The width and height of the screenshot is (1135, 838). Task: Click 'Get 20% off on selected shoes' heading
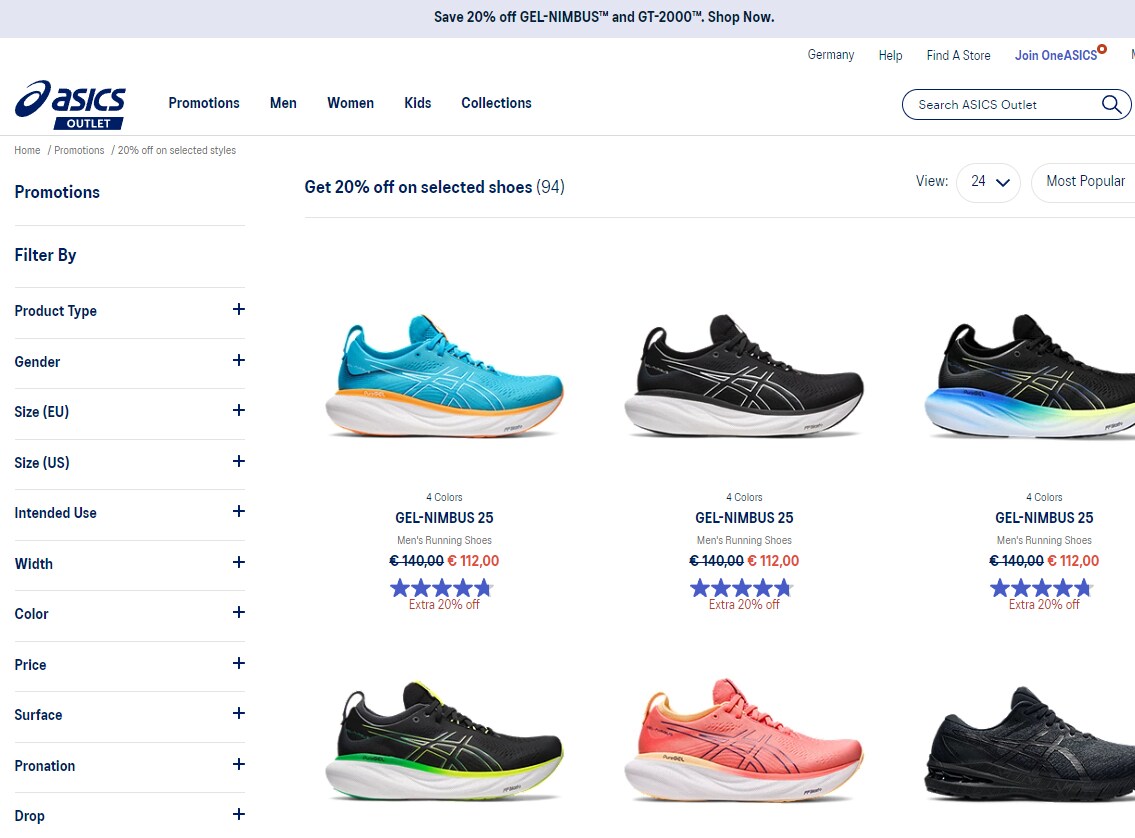click(418, 187)
